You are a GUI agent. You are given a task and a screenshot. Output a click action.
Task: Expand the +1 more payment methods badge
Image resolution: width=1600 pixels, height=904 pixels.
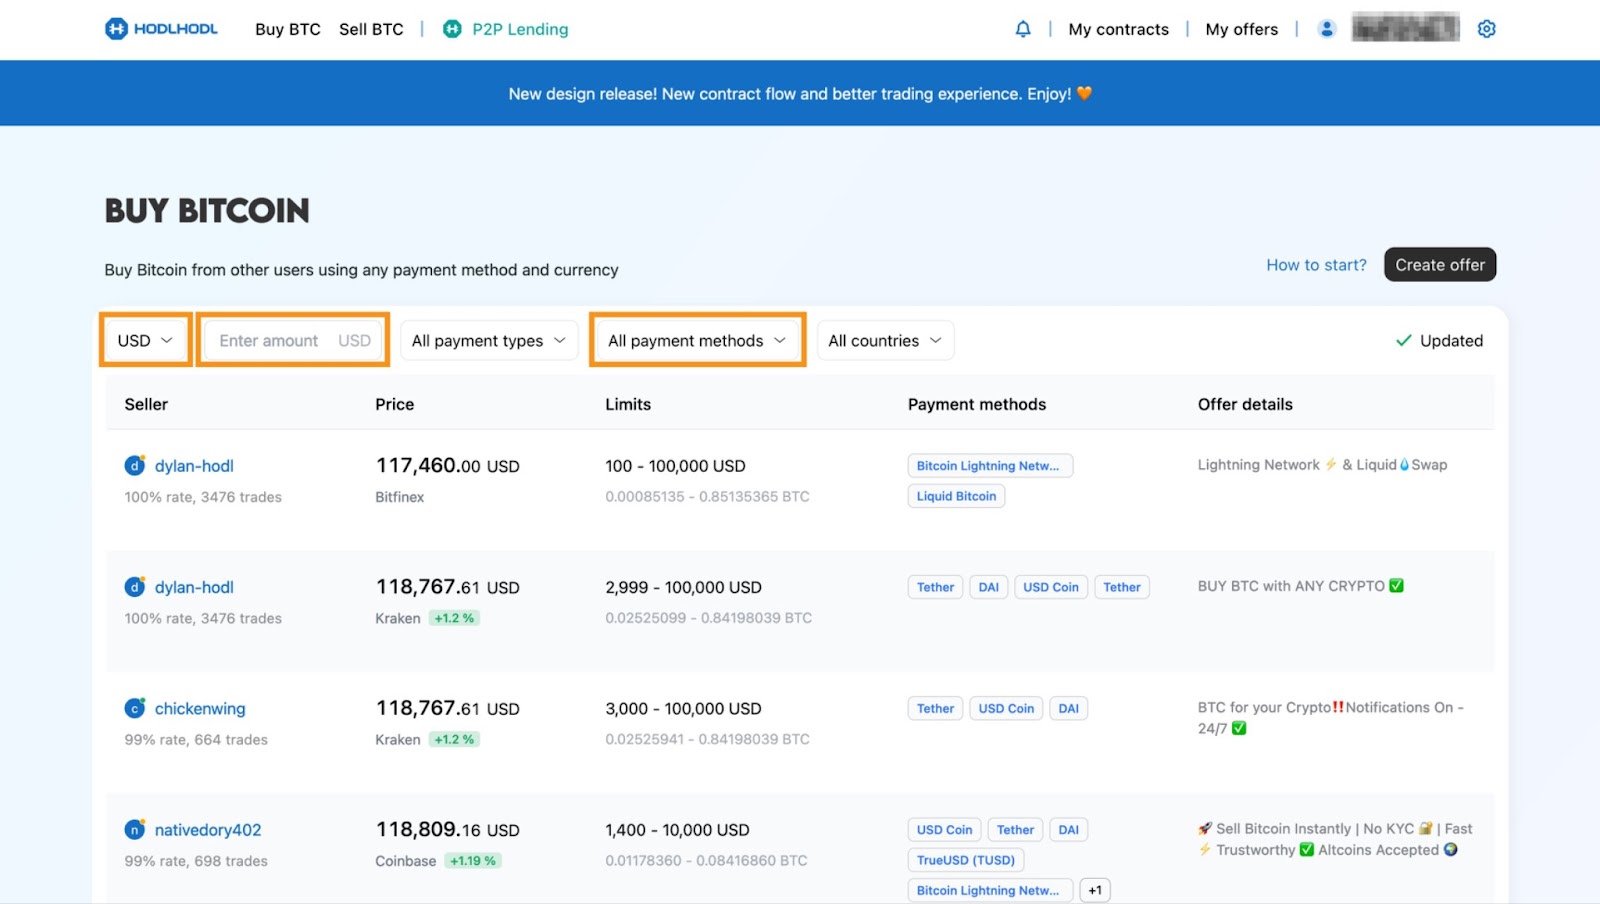1095,890
